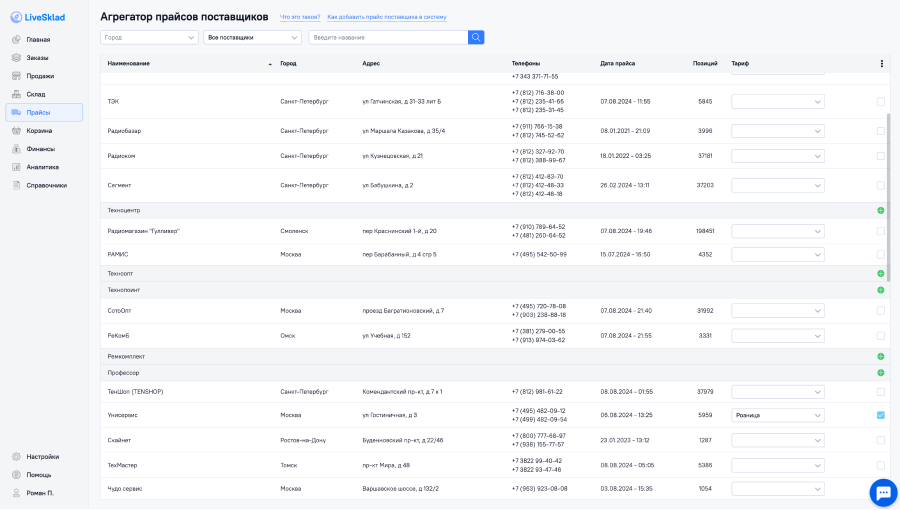Open tariff dropdown for Радиобазар
Image resolution: width=900 pixels, height=510 pixels.
(778, 131)
